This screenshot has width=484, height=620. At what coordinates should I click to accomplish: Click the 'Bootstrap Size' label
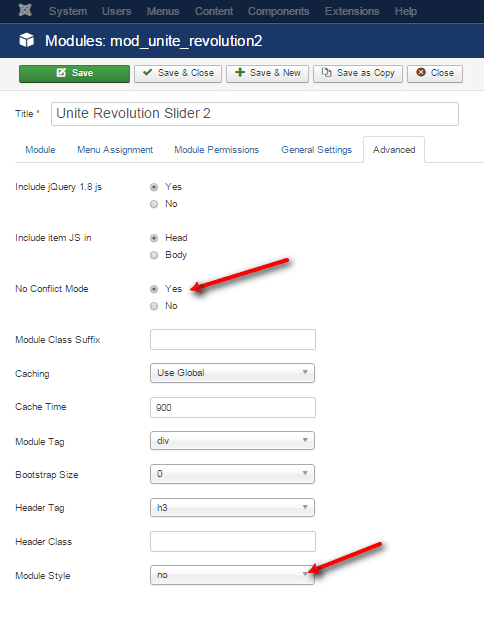tap(47, 474)
